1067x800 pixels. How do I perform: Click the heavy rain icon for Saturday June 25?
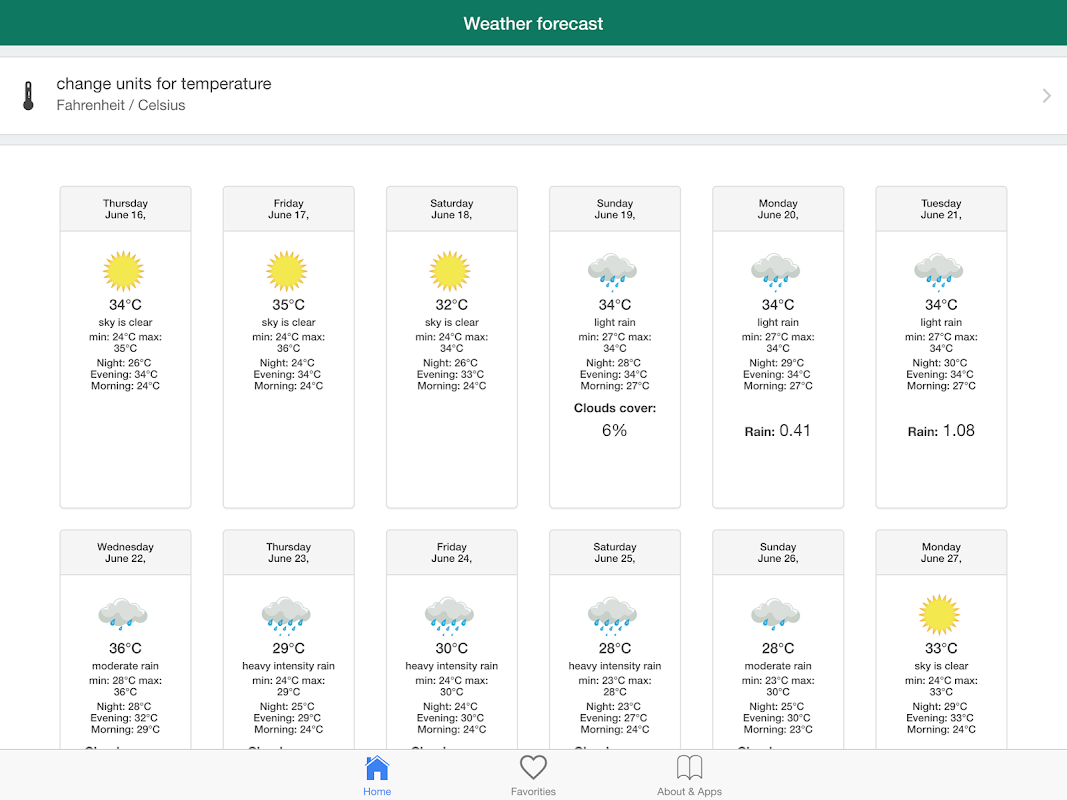612,615
